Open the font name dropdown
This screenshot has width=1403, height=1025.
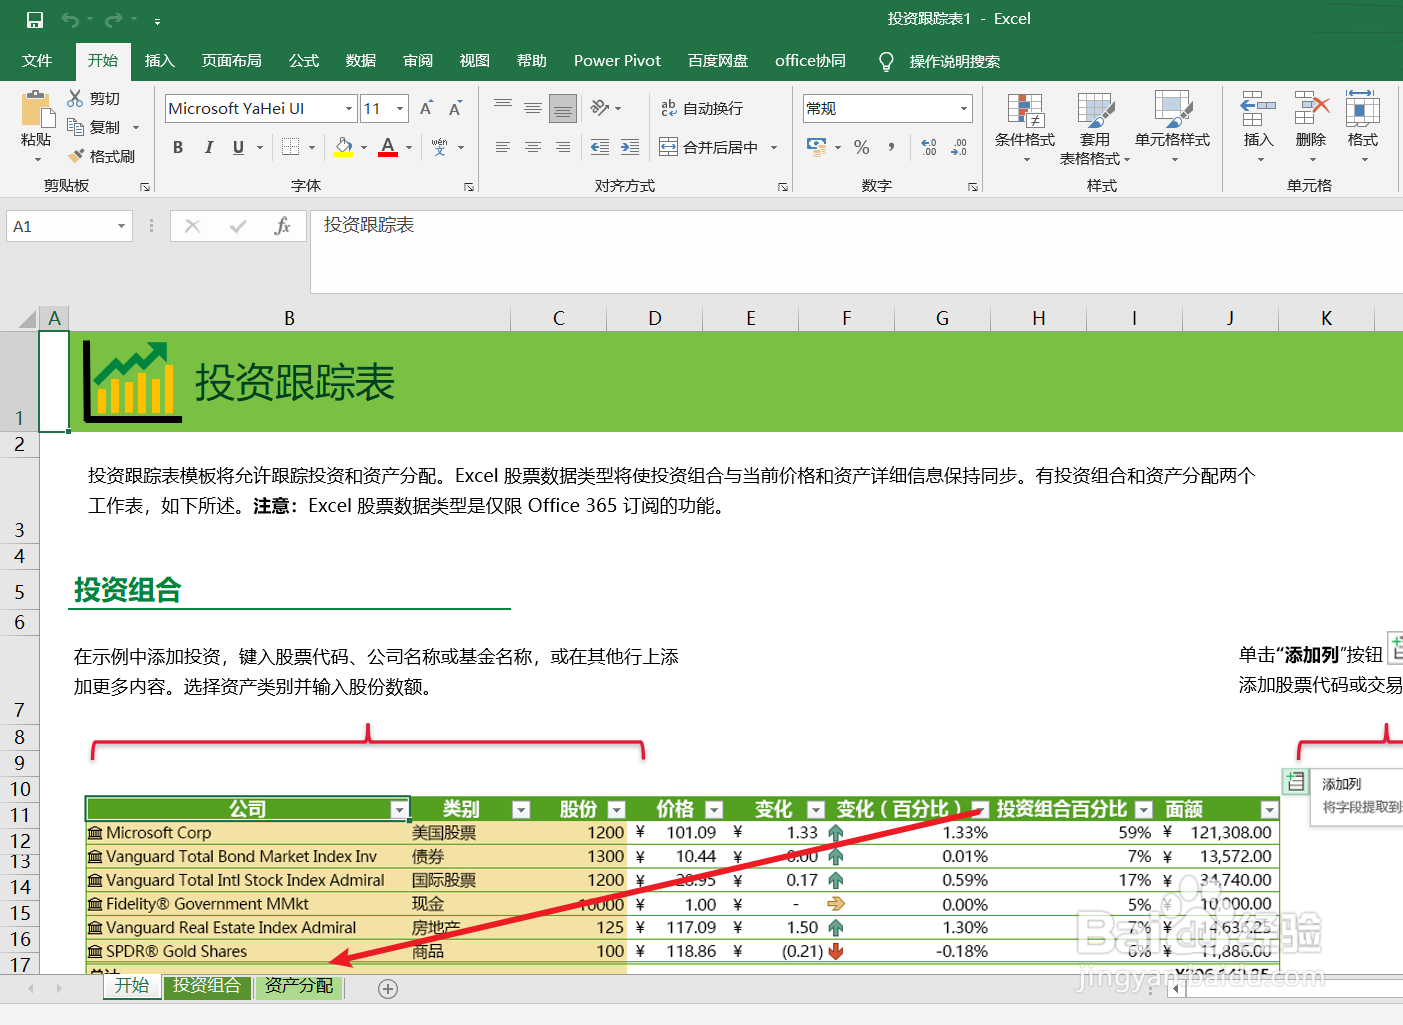pyautogui.click(x=349, y=108)
